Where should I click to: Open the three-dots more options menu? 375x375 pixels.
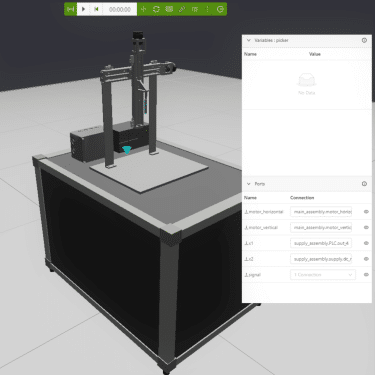(207, 9)
